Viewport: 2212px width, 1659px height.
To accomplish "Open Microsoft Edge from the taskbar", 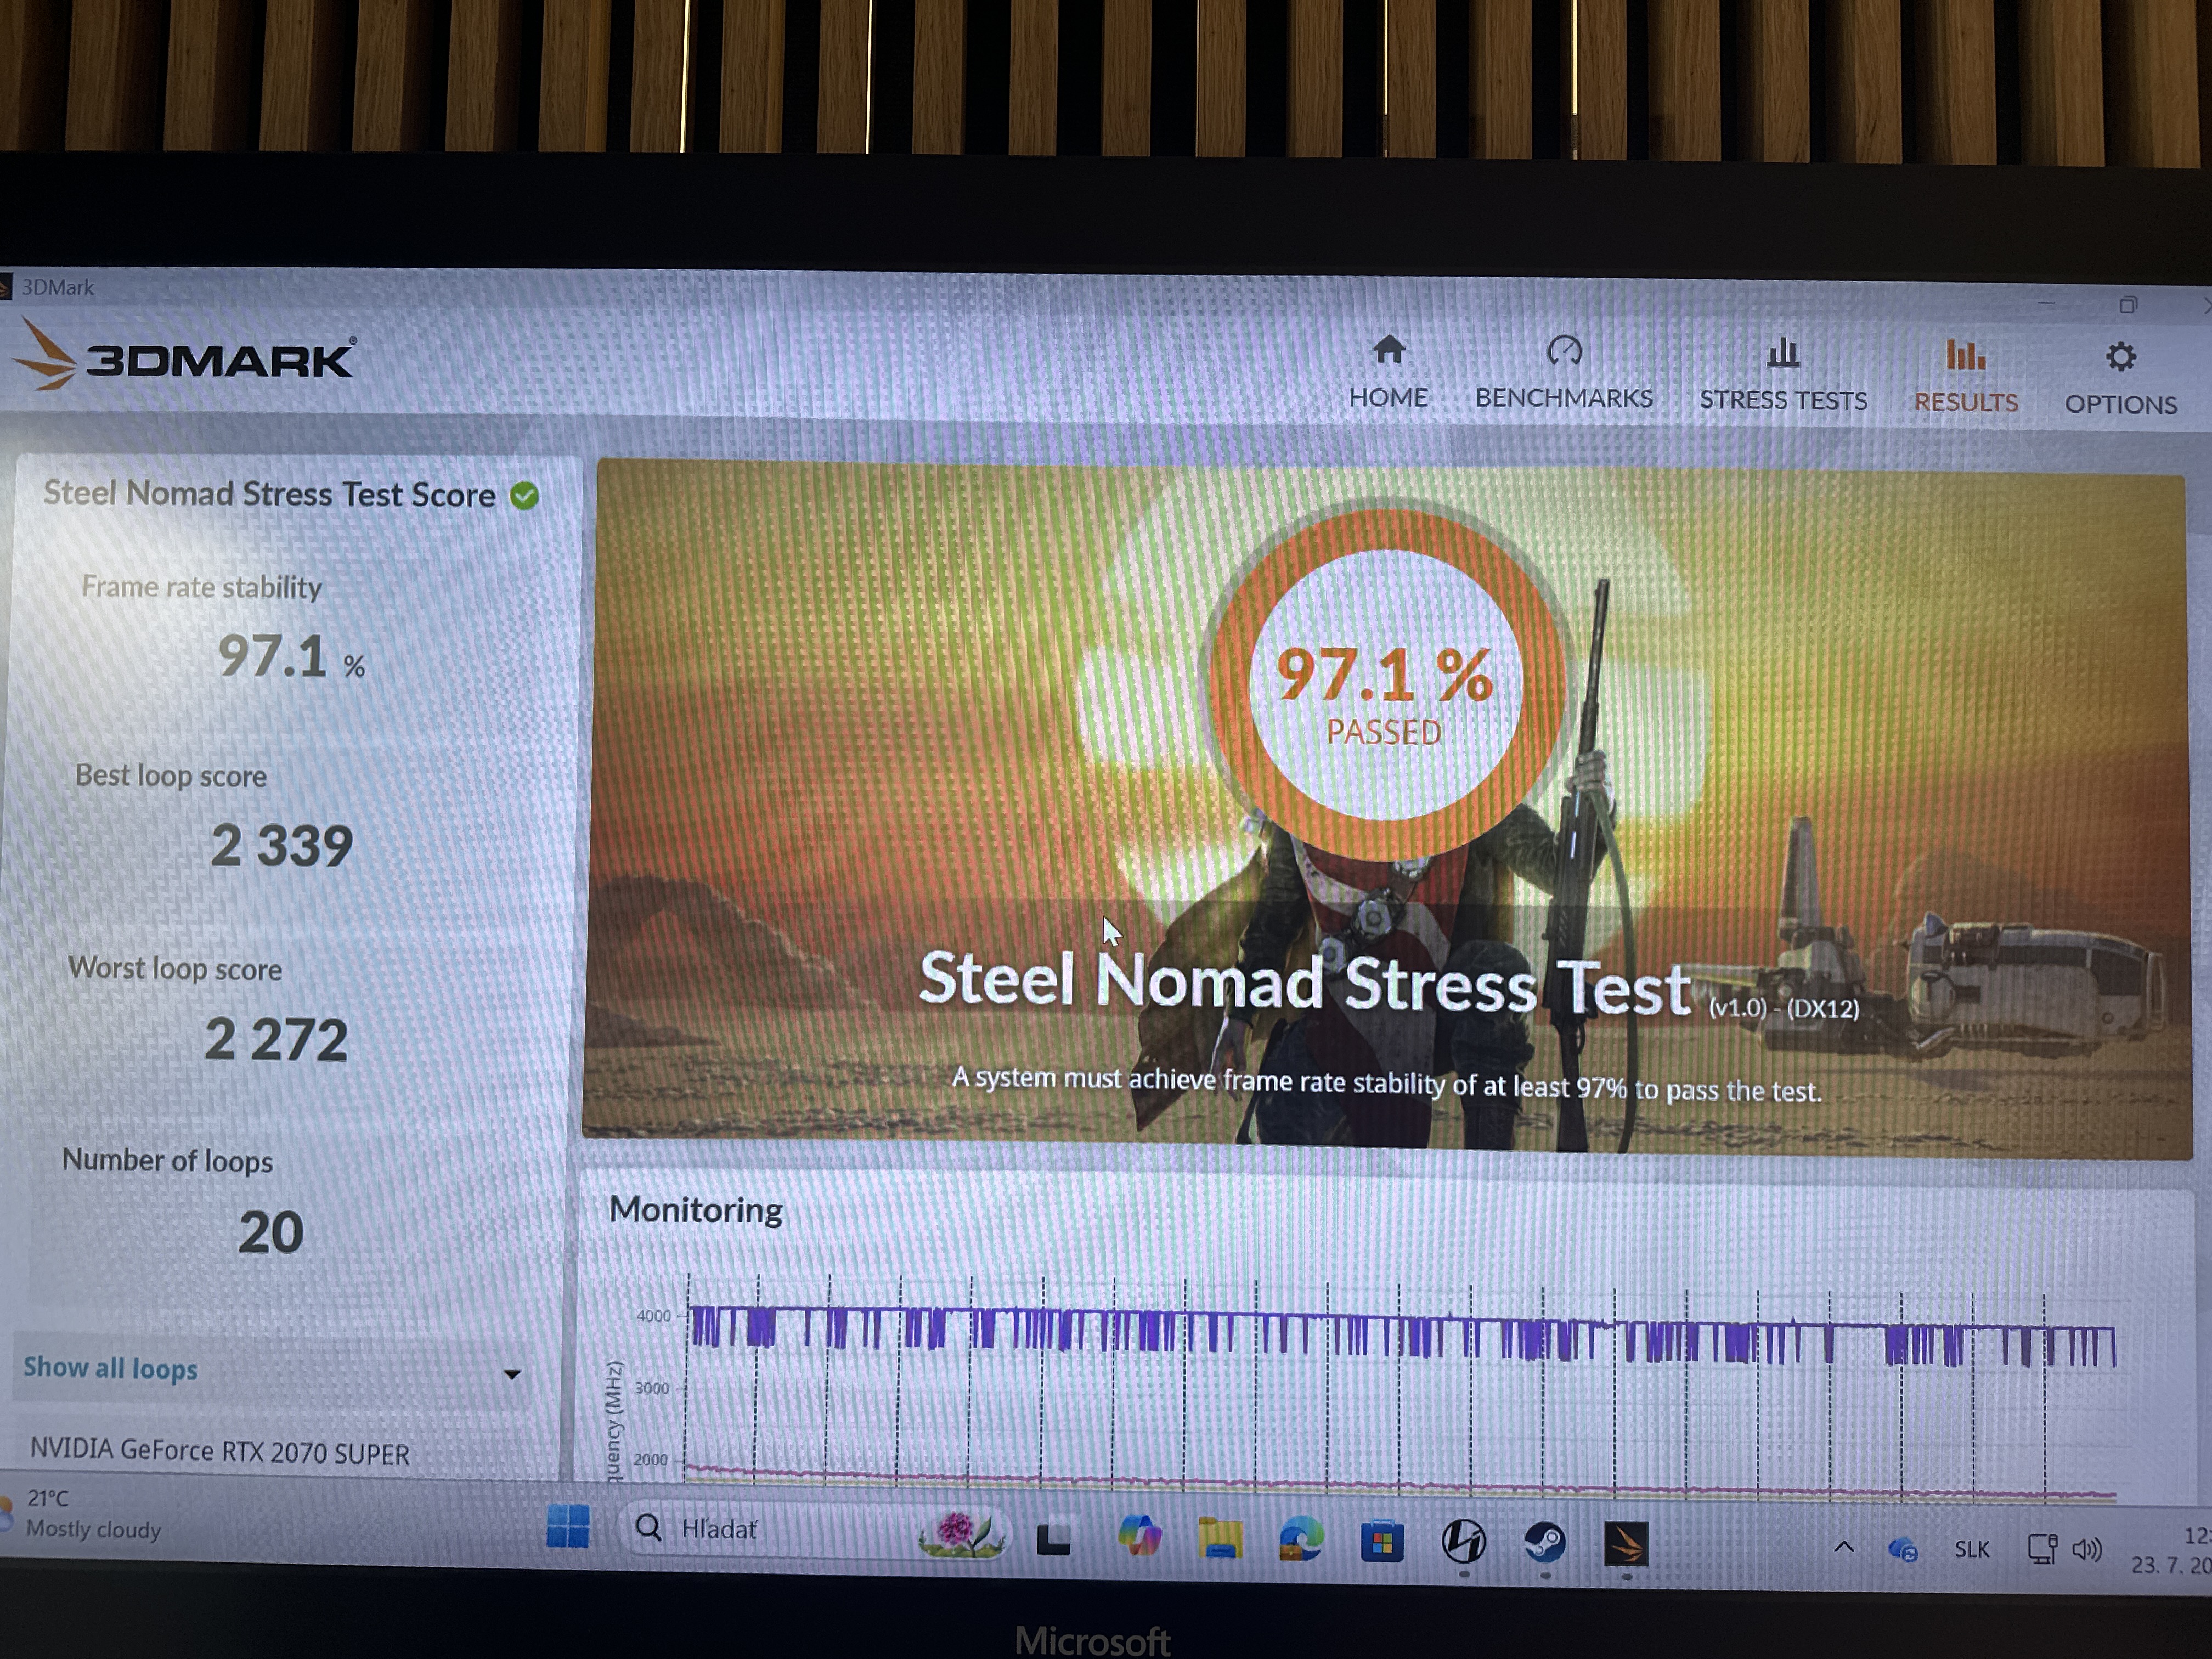I will tap(1301, 1539).
